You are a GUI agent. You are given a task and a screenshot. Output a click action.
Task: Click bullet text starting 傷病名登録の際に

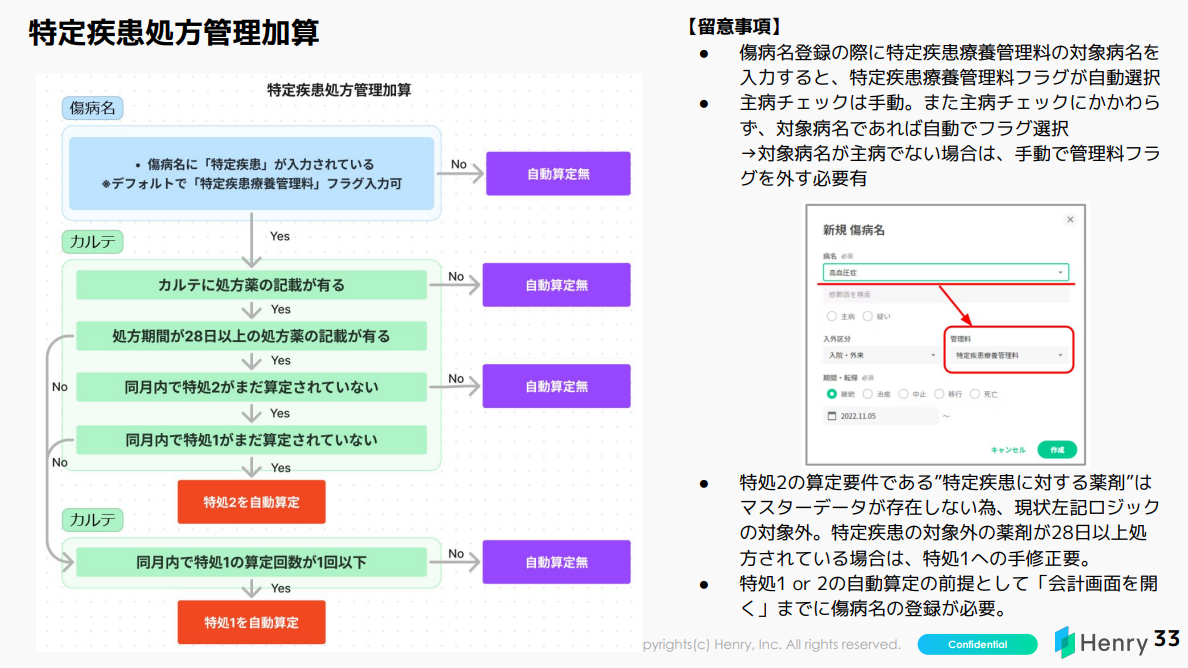(949, 64)
